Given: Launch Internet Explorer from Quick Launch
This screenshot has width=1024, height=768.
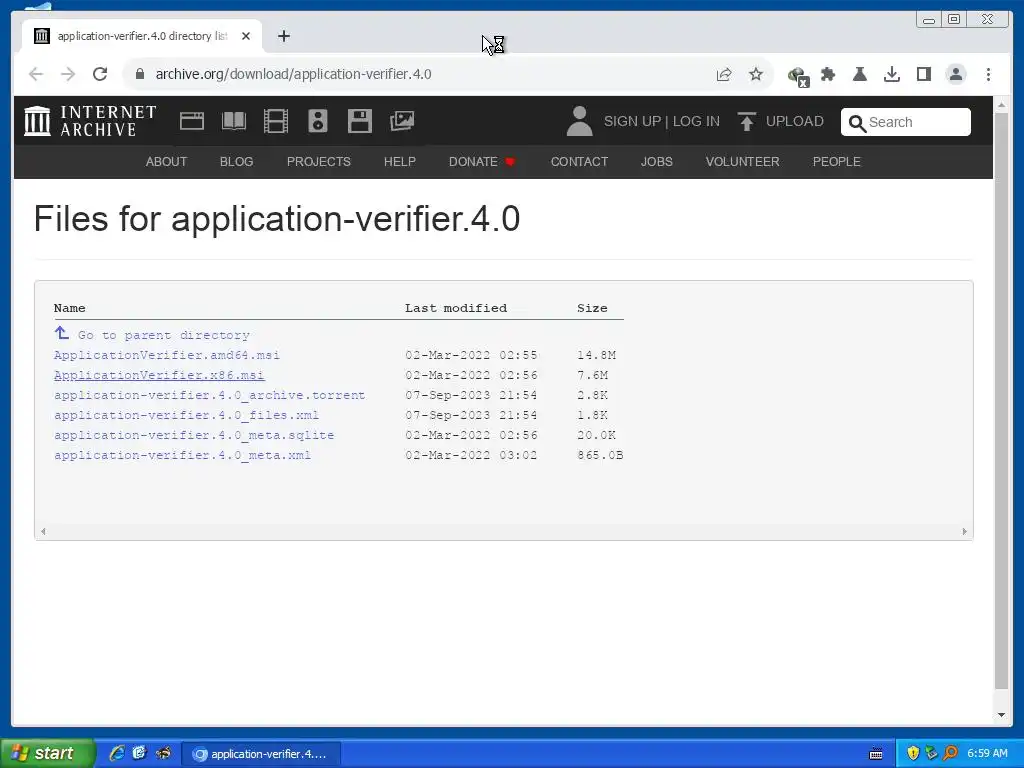Looking at the screenshot, I should coord(116,753).
